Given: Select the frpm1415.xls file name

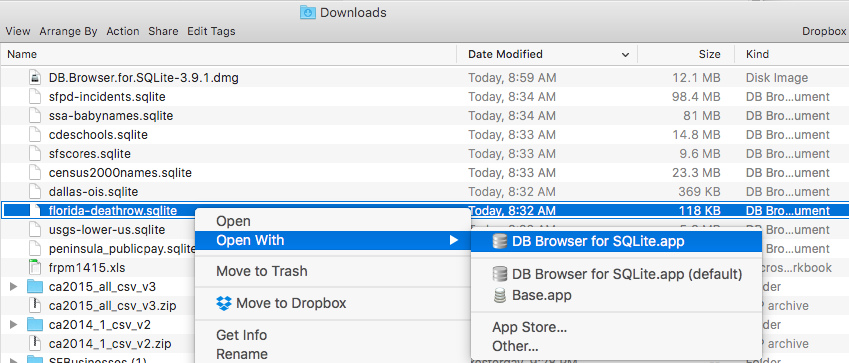Looking at the screenshot, I should 87,268.
